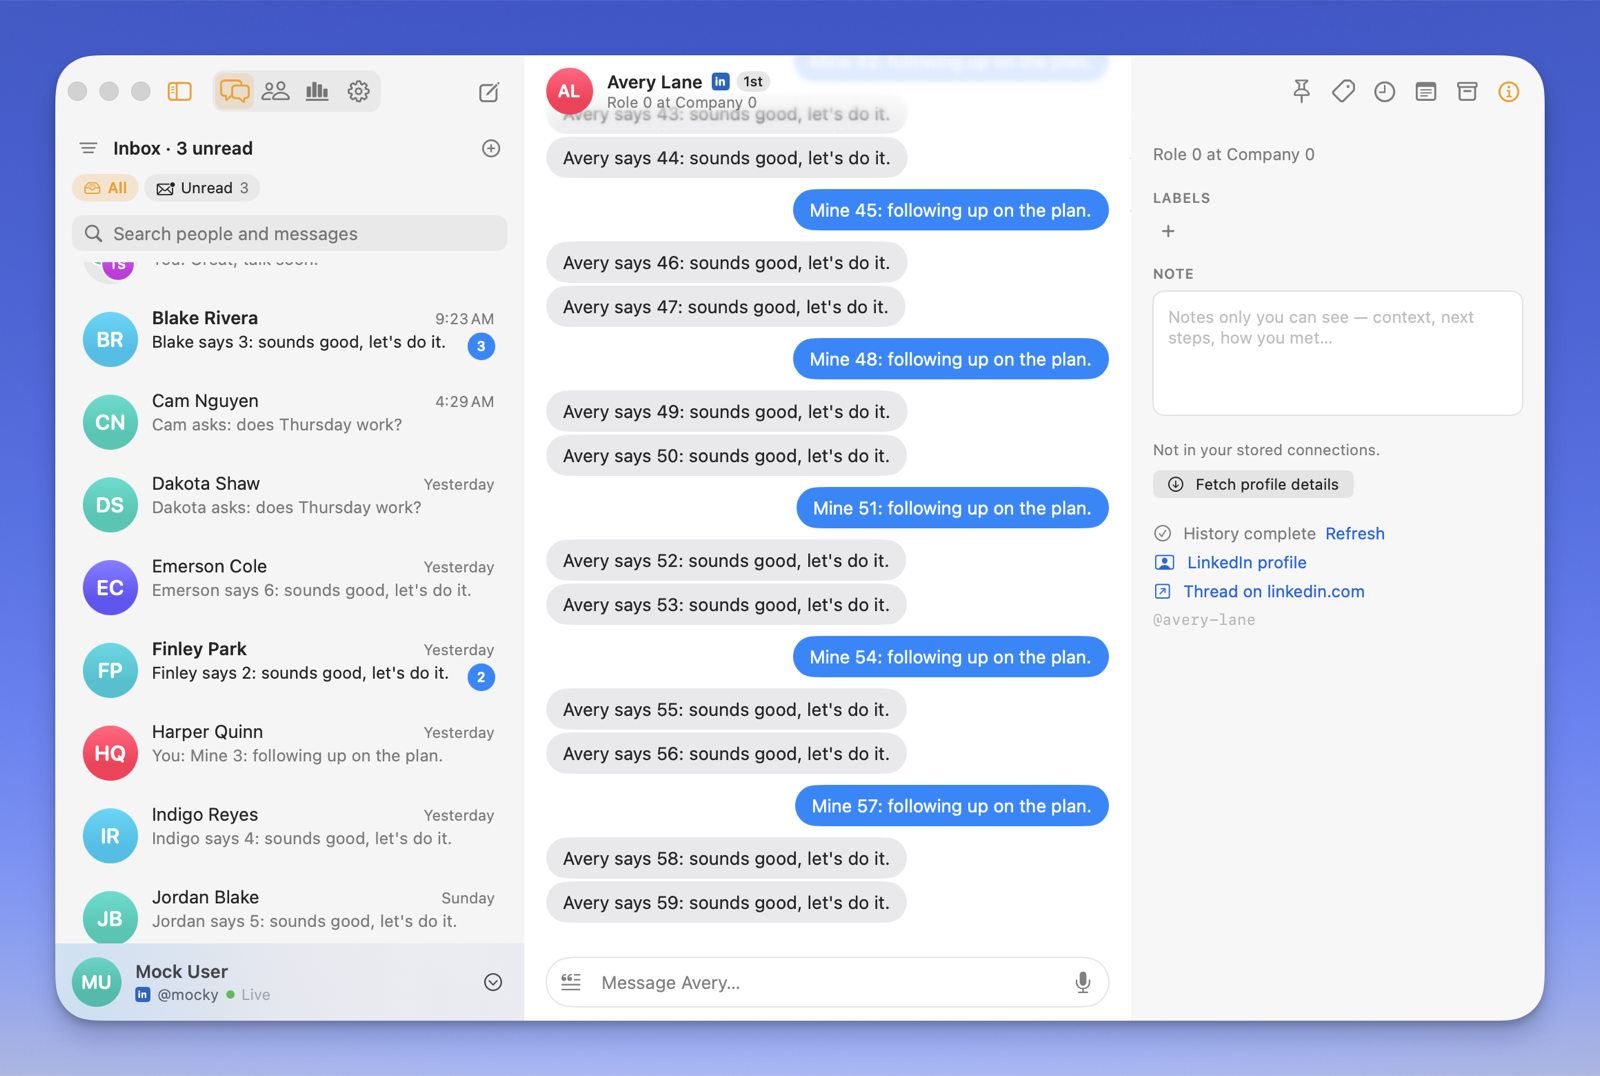Viewport: 1600px width, 1076px height.
Task: Select Harper Quinn chat
Action: pos(290,753)
